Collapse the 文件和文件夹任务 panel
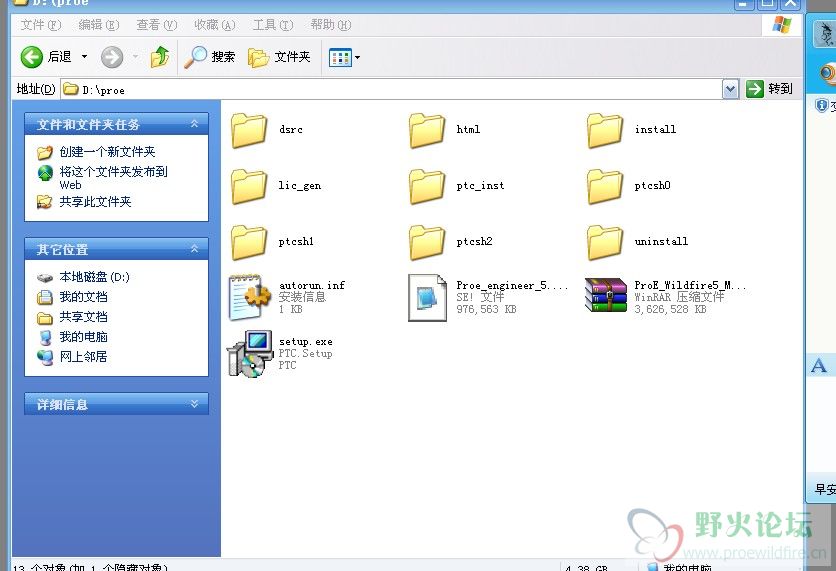 pos(195,124)
